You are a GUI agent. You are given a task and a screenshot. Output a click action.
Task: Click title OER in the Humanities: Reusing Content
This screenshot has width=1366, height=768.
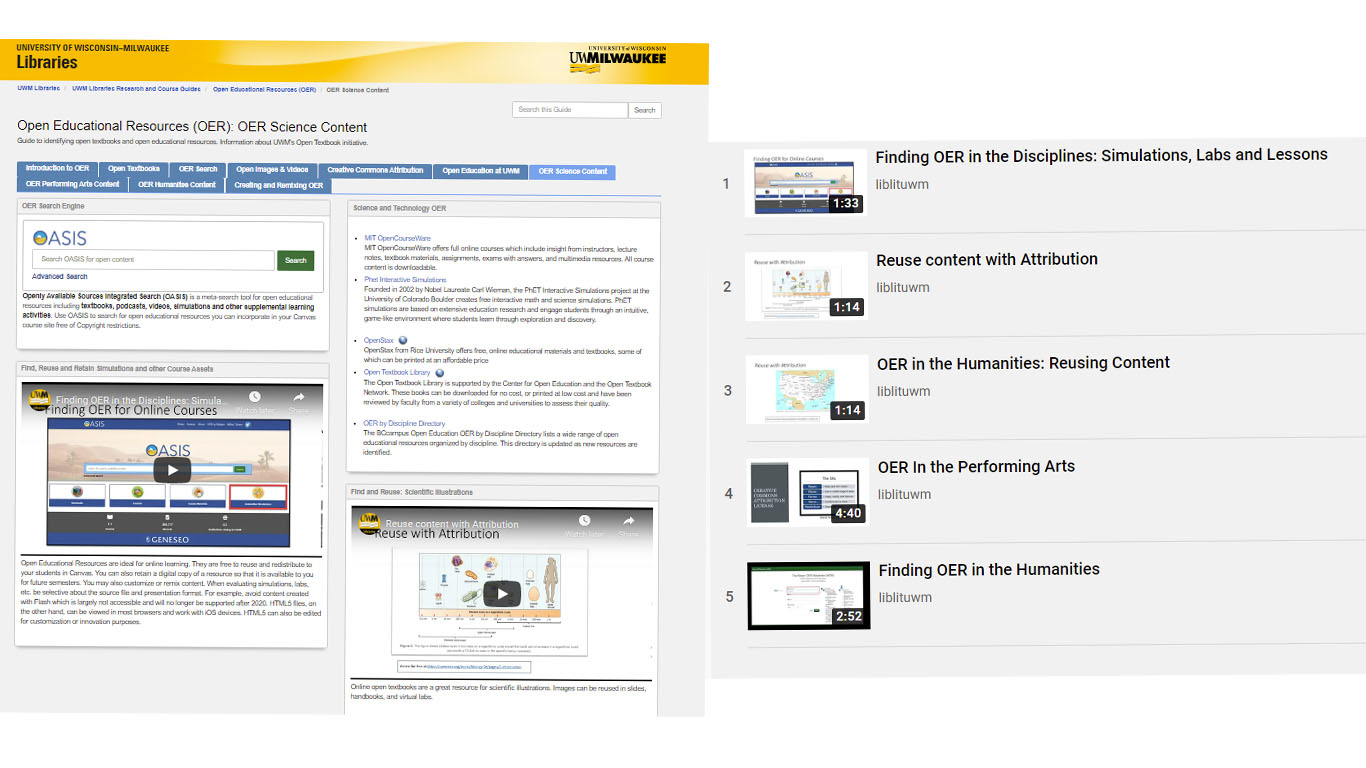(x=1023, y=363)
